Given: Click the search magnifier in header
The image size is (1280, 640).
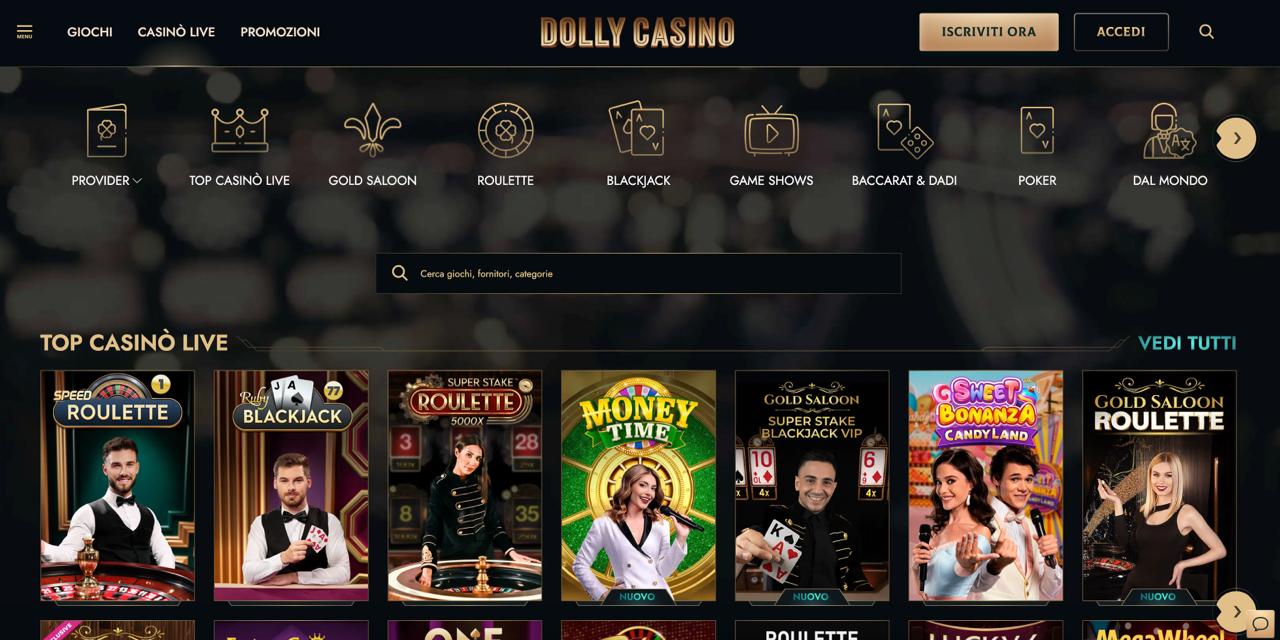Looking at the screenshot, I should (x=1206, y=32).
